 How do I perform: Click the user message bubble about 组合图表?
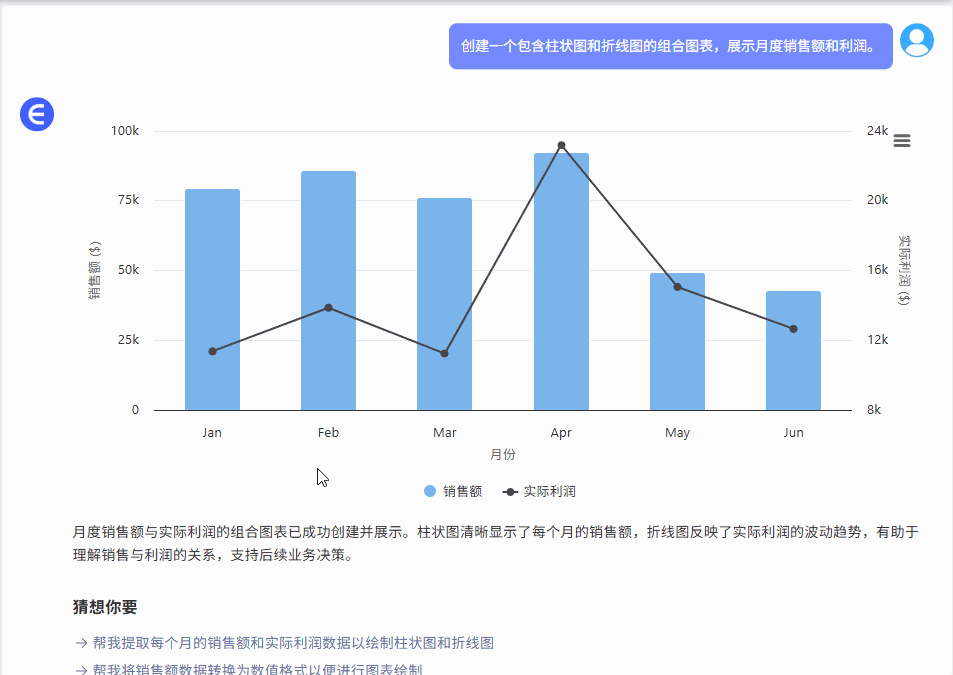(x=670, y=46)
